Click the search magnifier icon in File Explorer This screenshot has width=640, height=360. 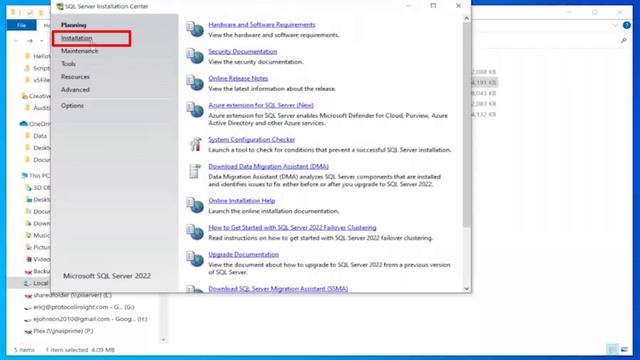[x=623, y=40]
